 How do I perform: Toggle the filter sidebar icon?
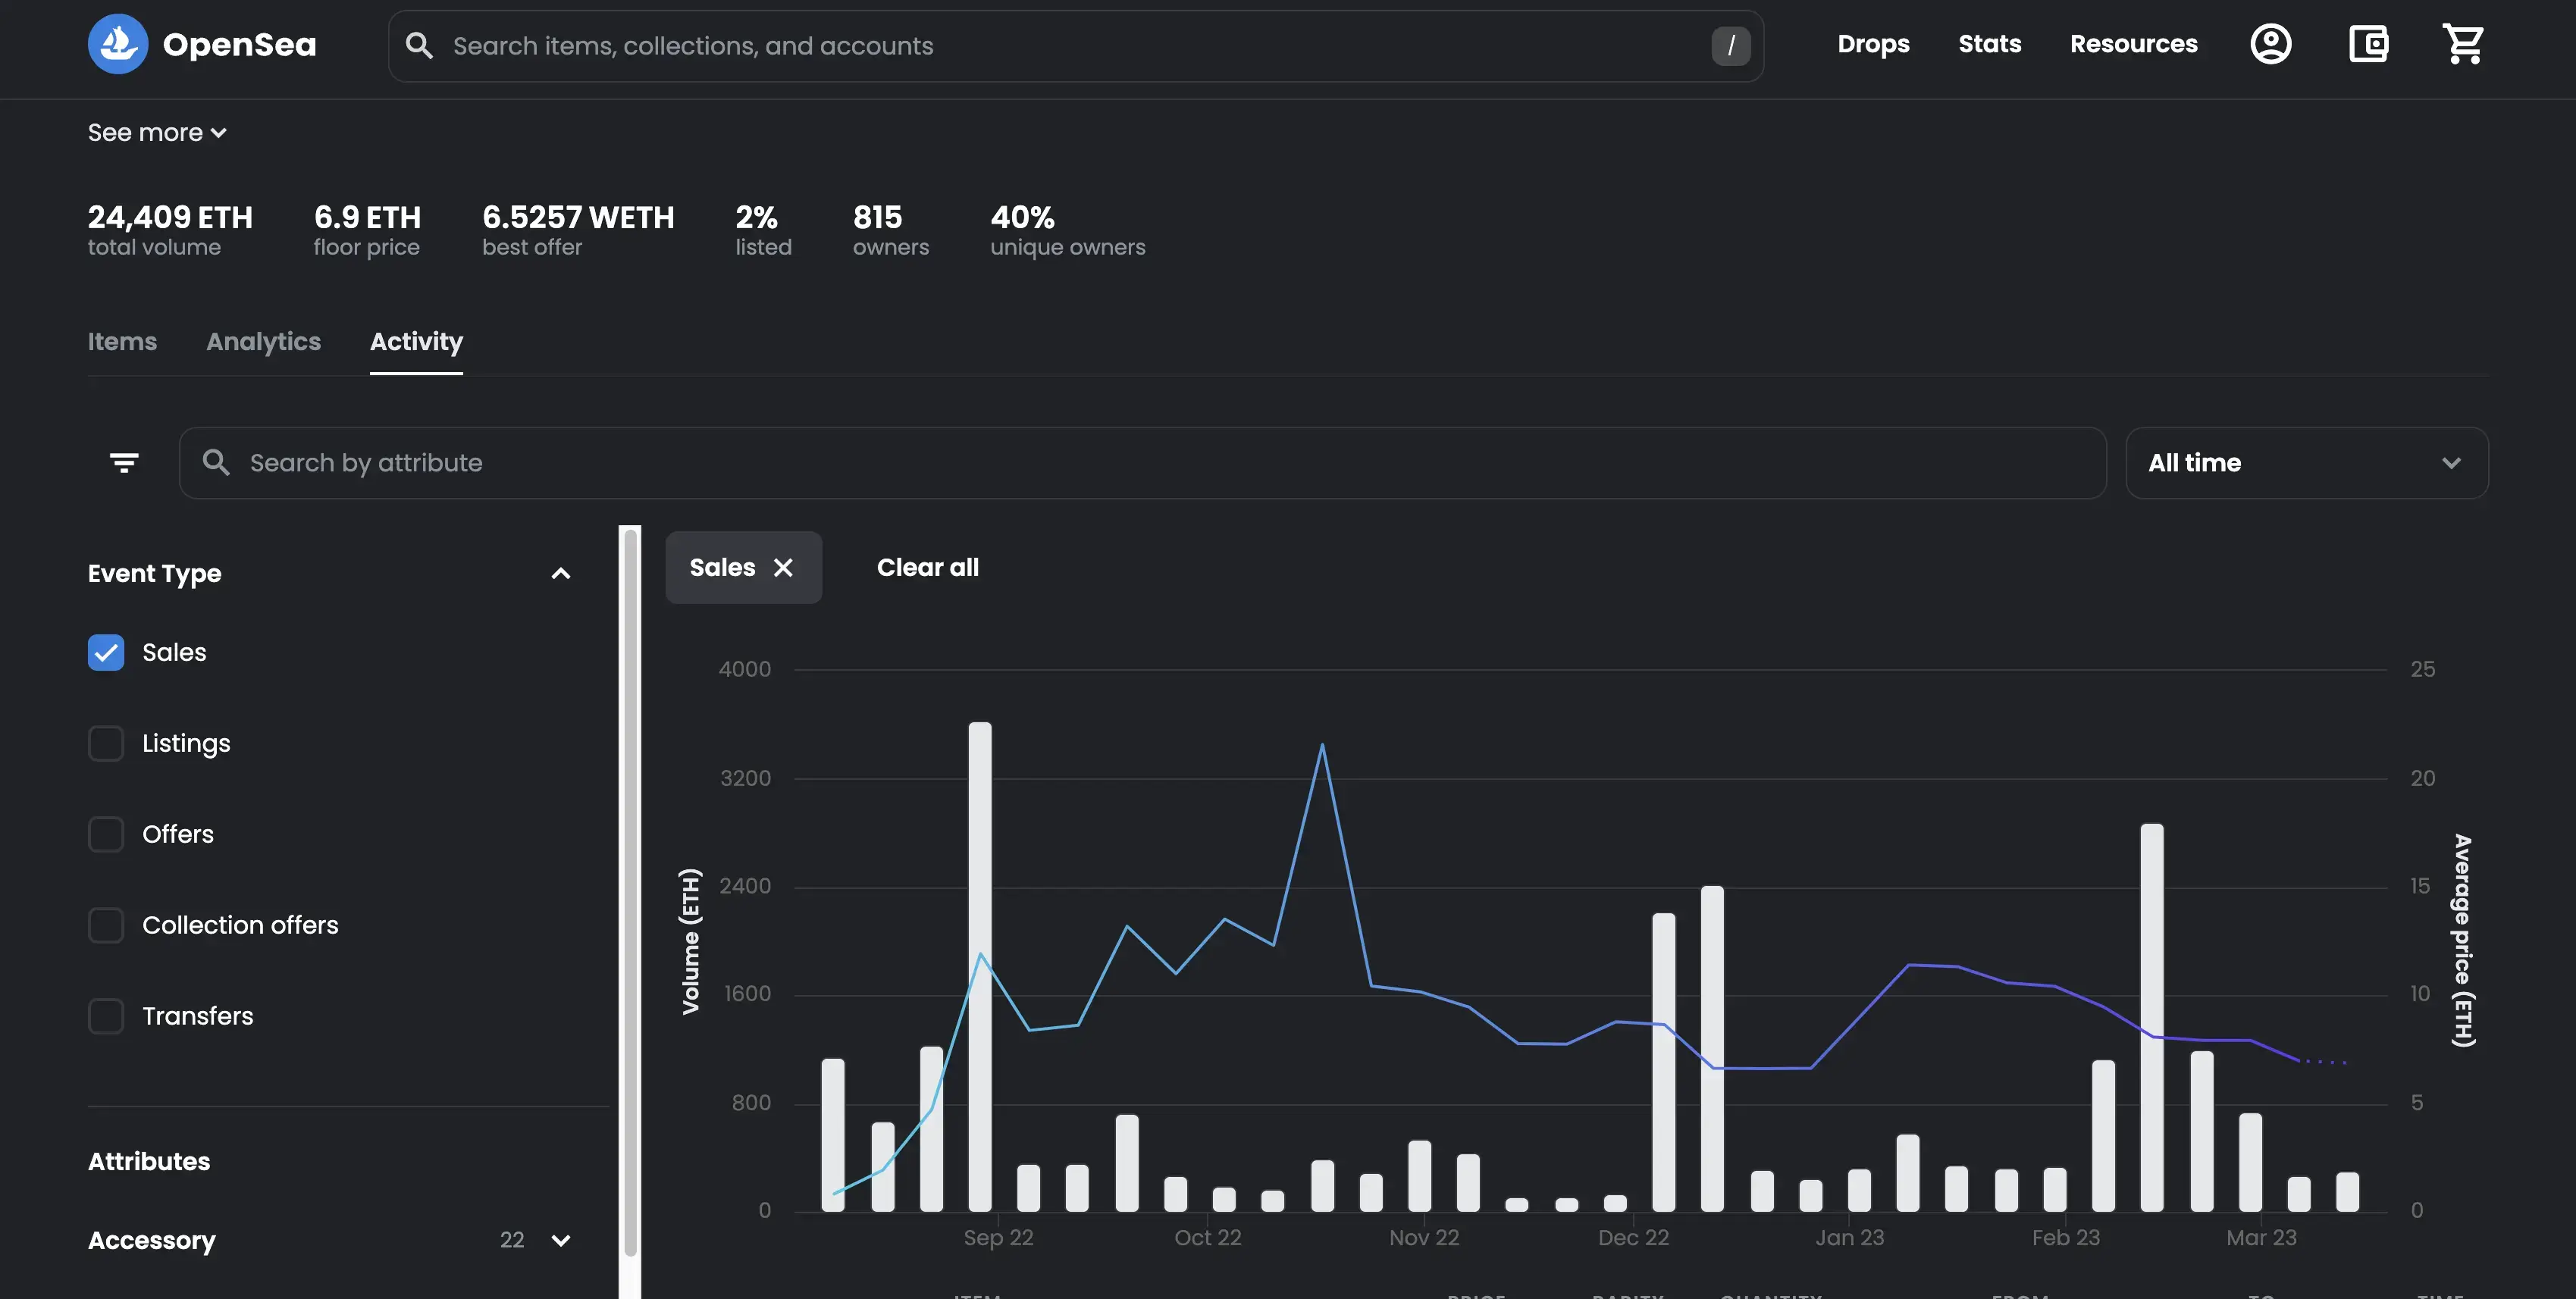click(x=124, y=462)
